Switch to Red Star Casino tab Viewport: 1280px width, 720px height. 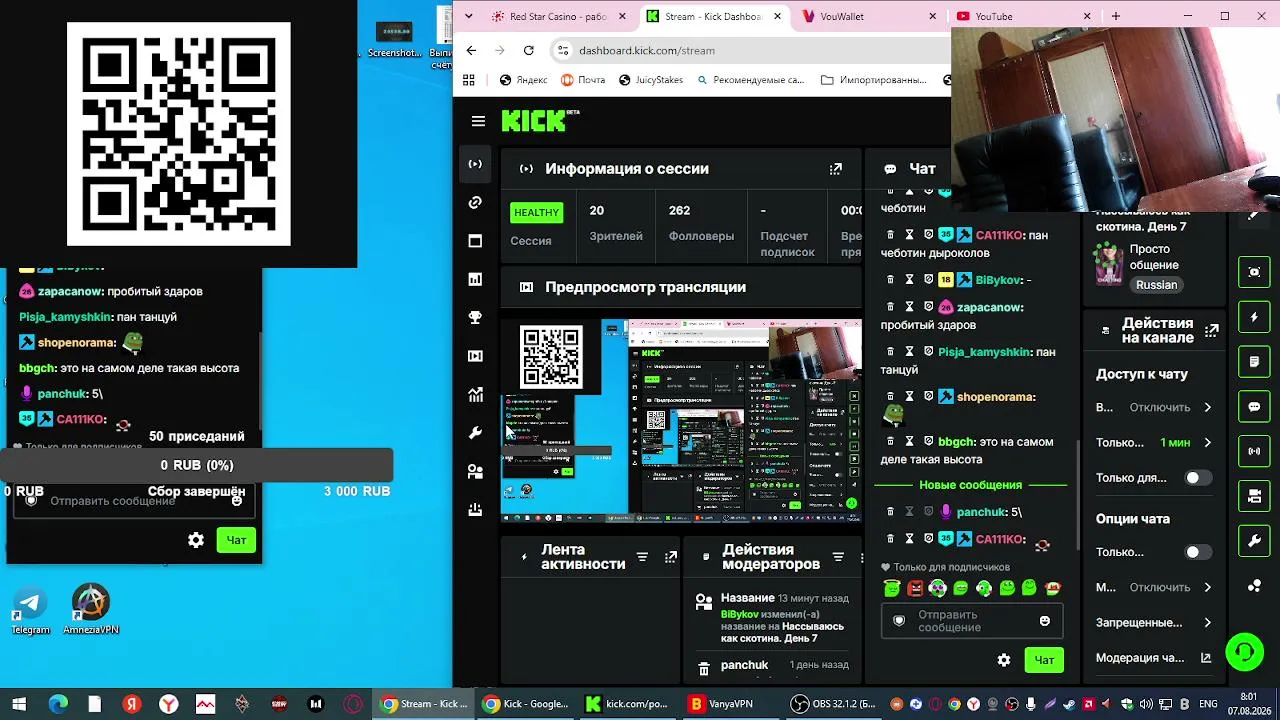(x=558, y=16)
